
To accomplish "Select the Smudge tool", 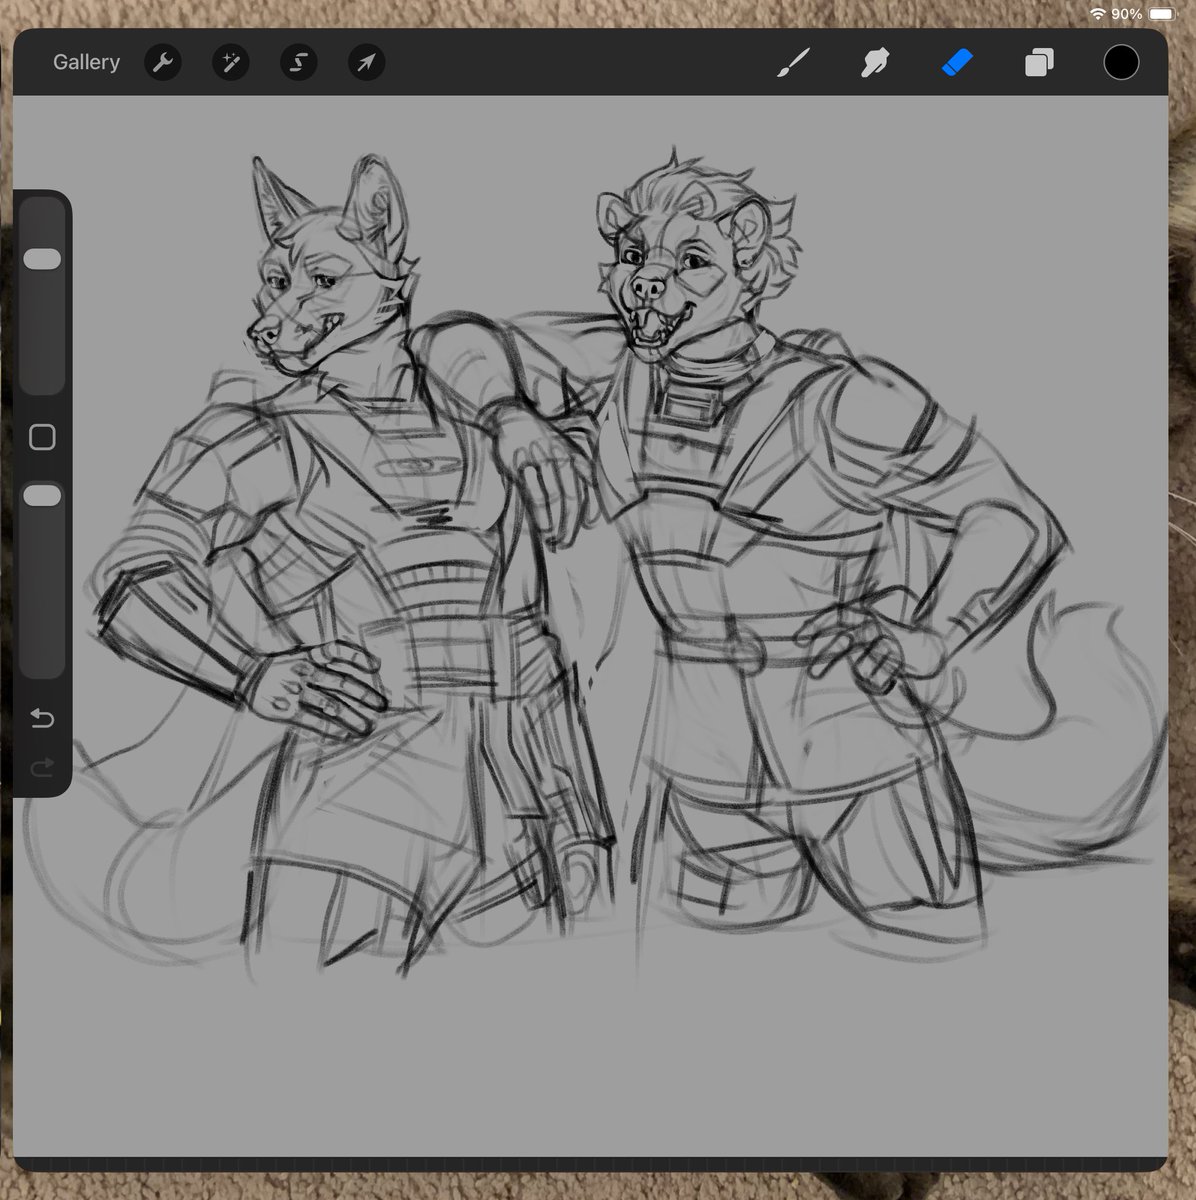I will coord(876,63).
